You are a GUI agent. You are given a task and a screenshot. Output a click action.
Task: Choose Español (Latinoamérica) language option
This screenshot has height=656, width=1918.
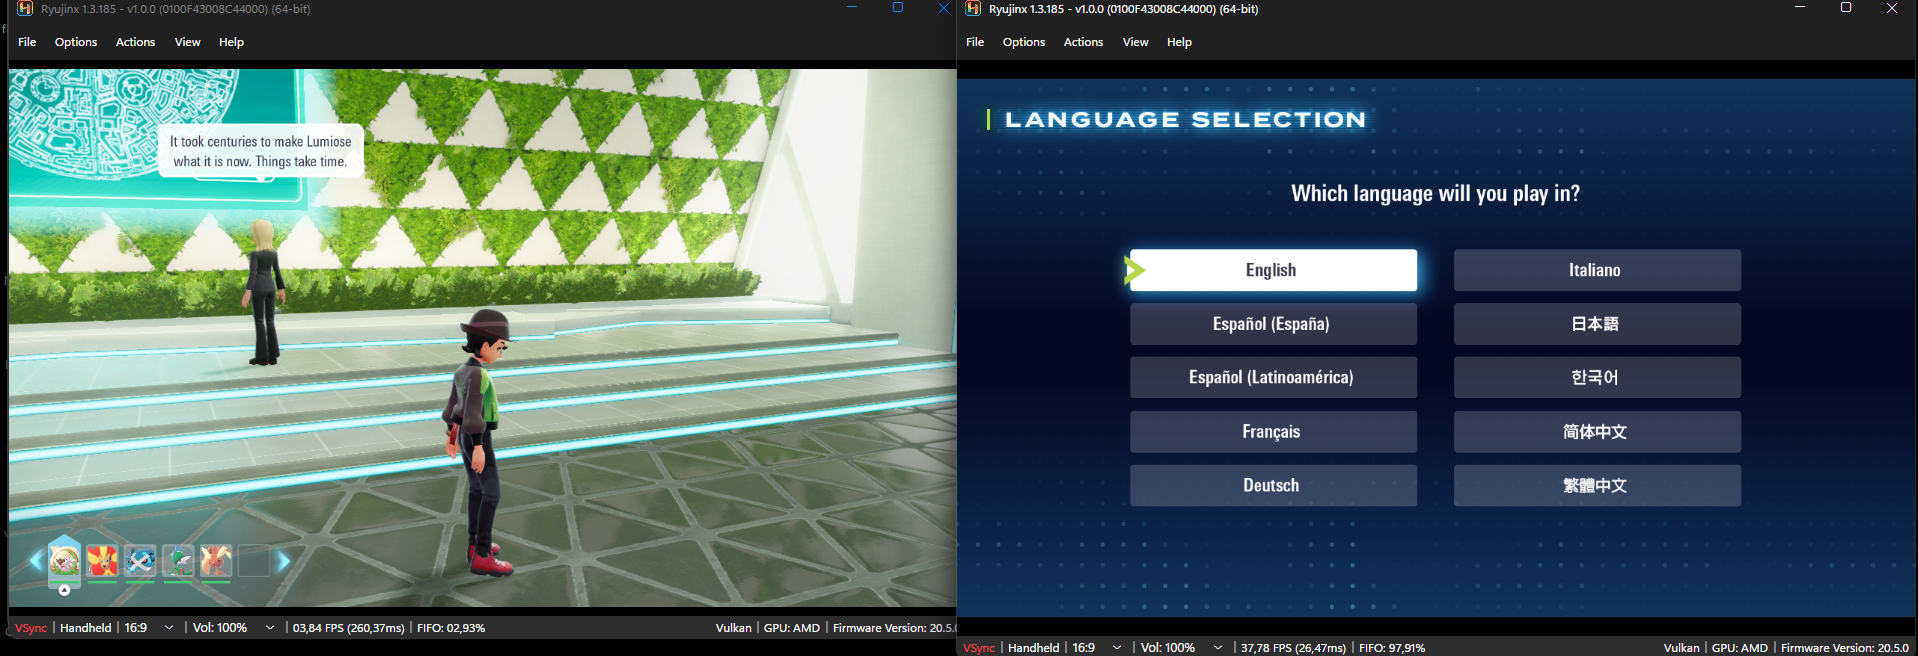click(1273, 377)
